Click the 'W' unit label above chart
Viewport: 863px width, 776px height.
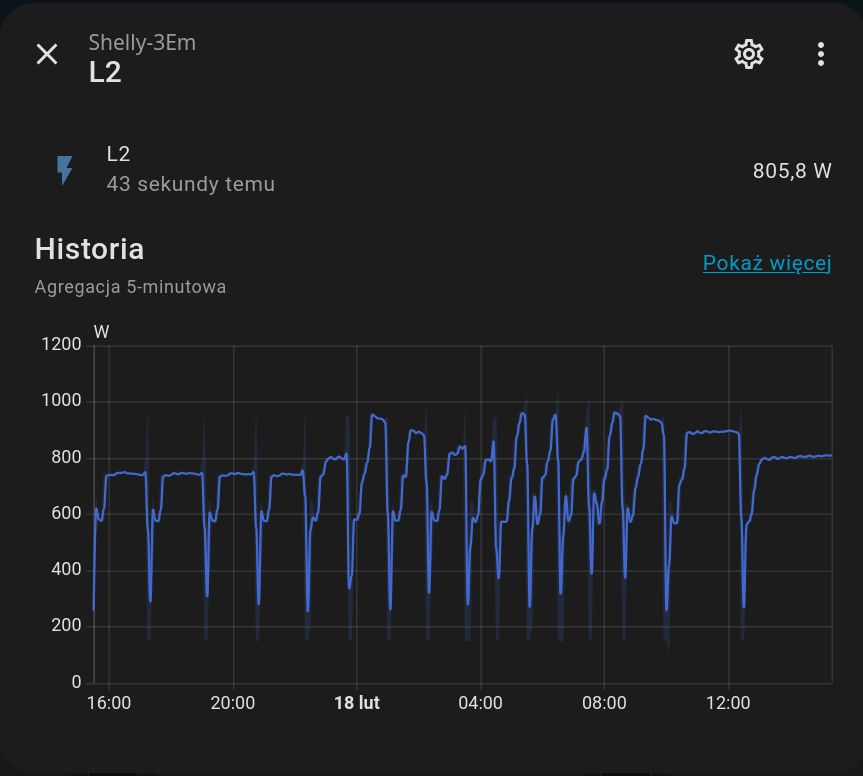pos(101,332)
